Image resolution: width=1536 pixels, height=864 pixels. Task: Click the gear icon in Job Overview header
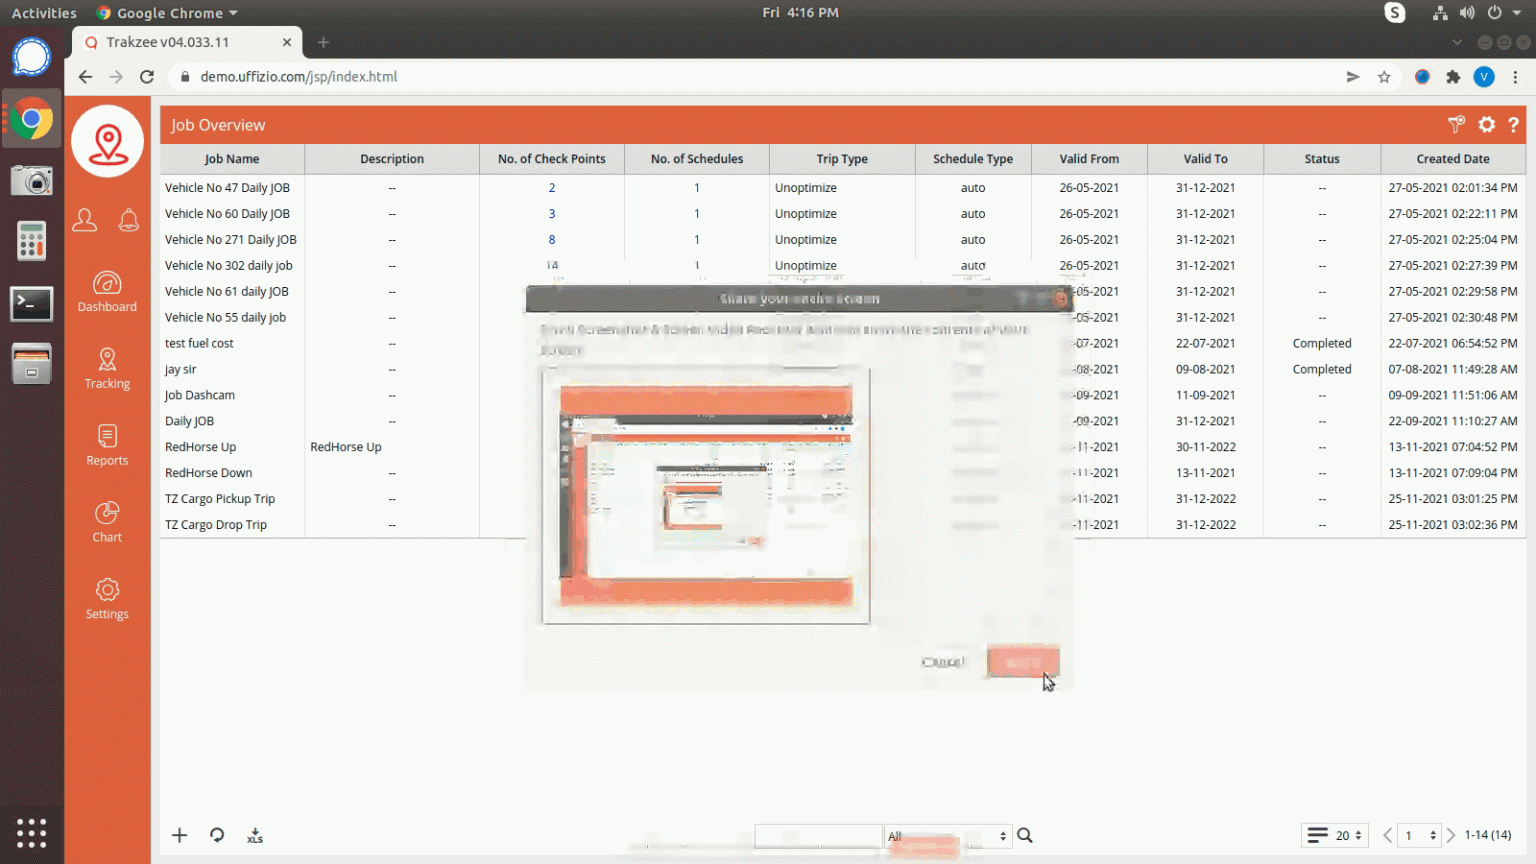click(x=1487, y=125)
